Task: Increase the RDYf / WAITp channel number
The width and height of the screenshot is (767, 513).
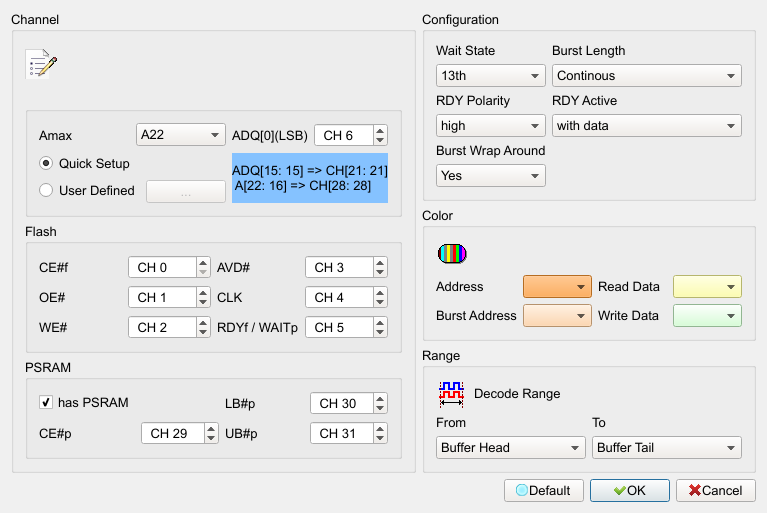Action: 380,322
